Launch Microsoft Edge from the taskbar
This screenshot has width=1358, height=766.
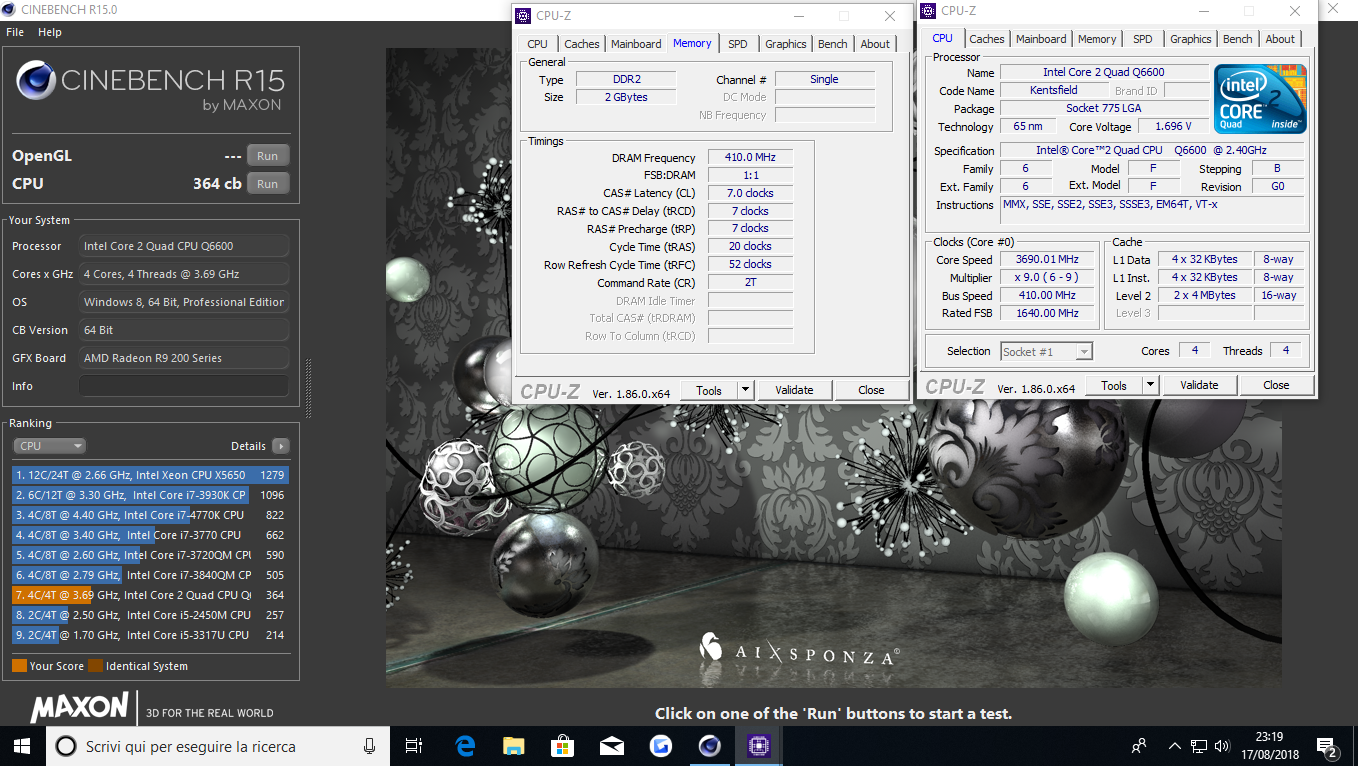[465, 746]
